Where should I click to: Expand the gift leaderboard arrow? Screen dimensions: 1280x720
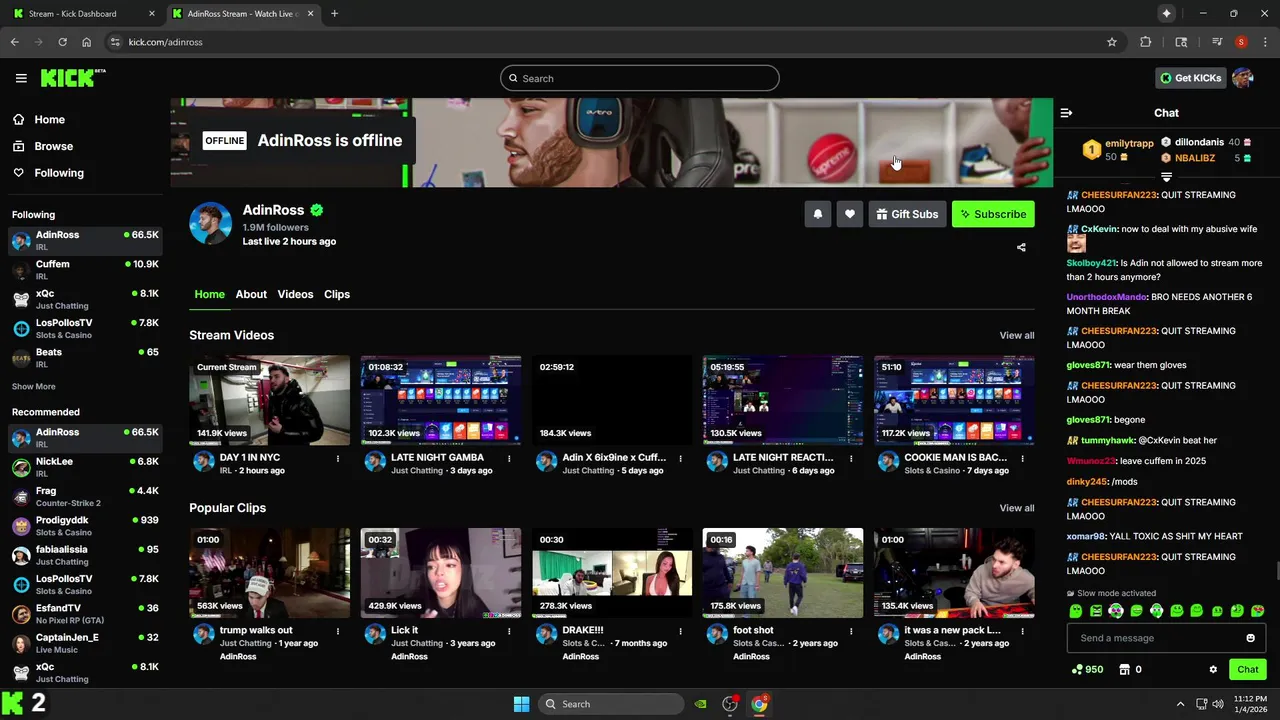coord(1166,177)
